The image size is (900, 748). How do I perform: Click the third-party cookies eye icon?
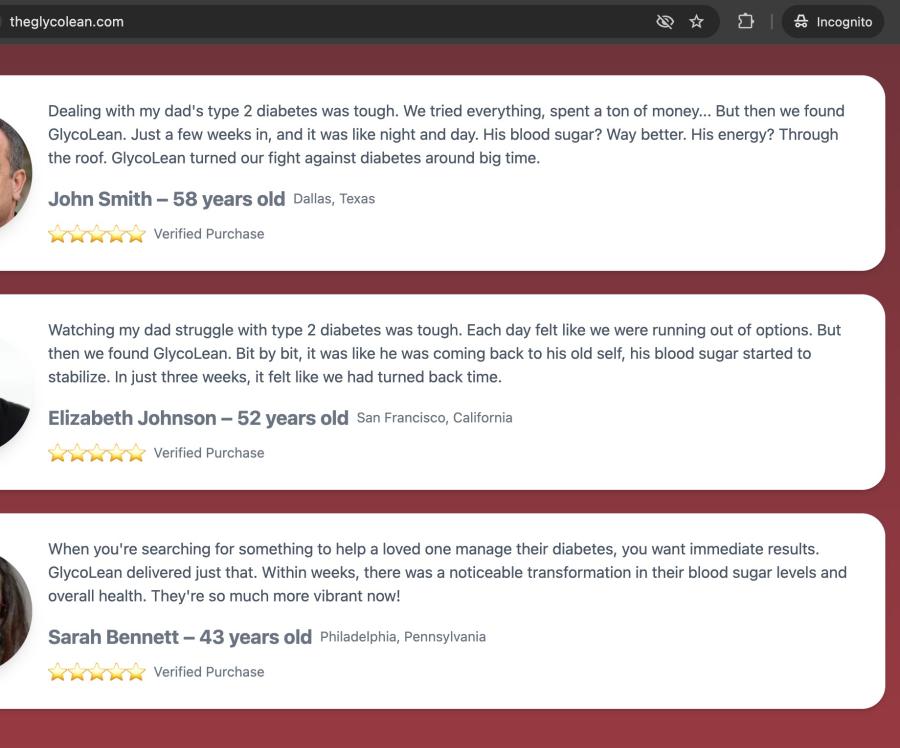665,21
